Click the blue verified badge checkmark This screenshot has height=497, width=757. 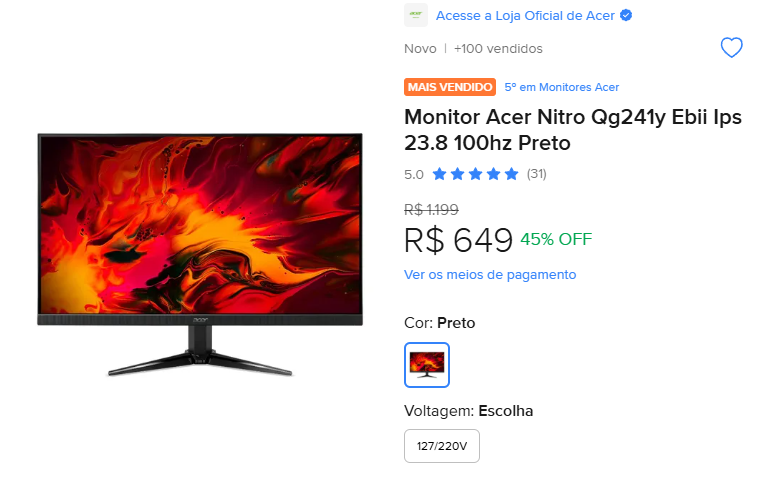[x=626, y=15]
